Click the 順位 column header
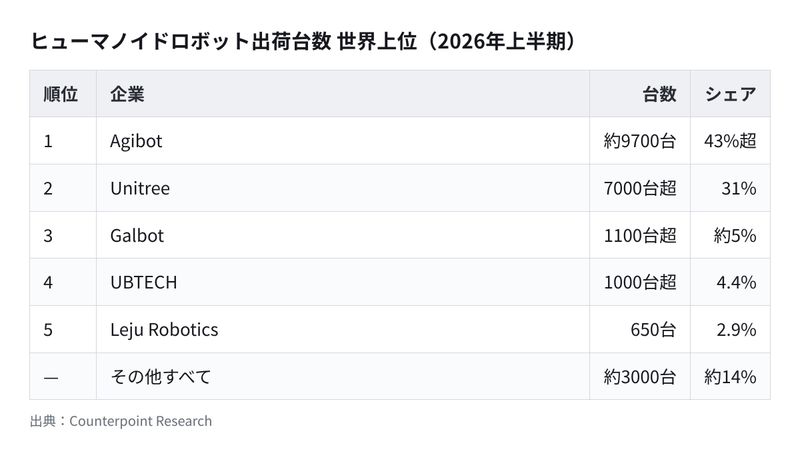 [x=61, y=94]
